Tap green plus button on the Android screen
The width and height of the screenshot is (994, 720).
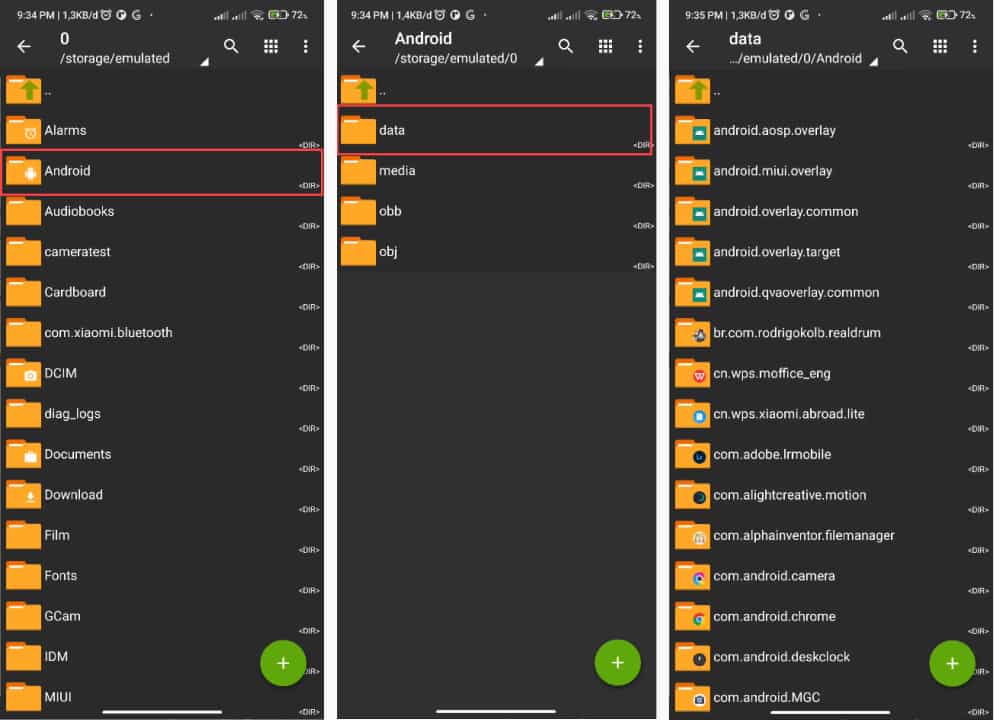pos(617,662)
